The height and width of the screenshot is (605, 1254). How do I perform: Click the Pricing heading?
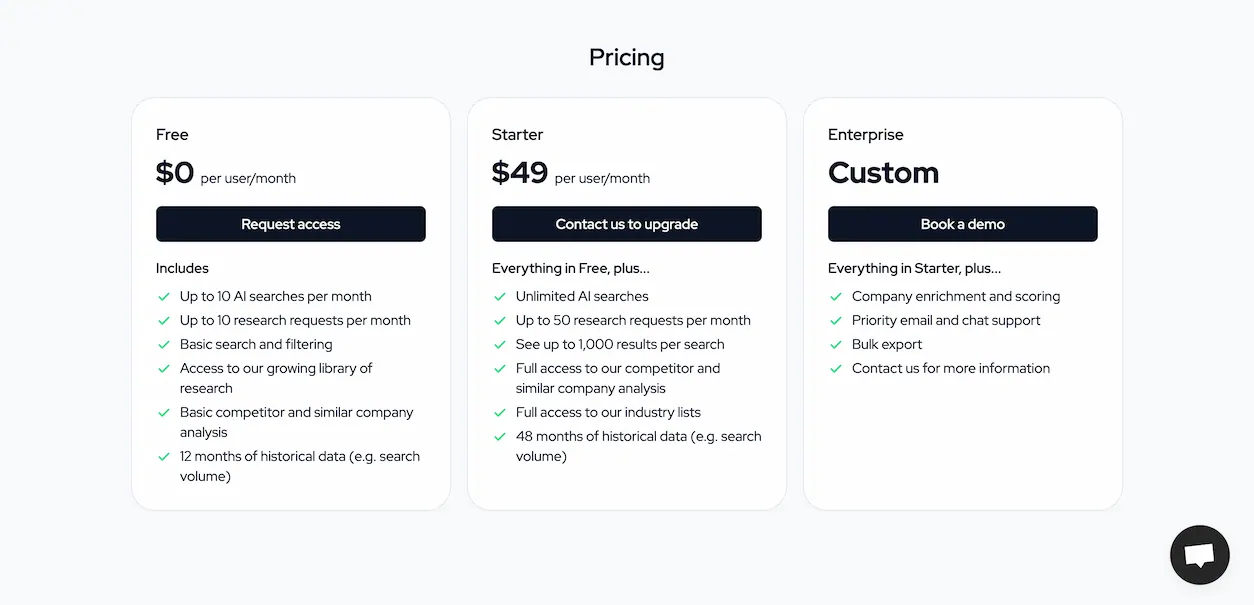626,57
